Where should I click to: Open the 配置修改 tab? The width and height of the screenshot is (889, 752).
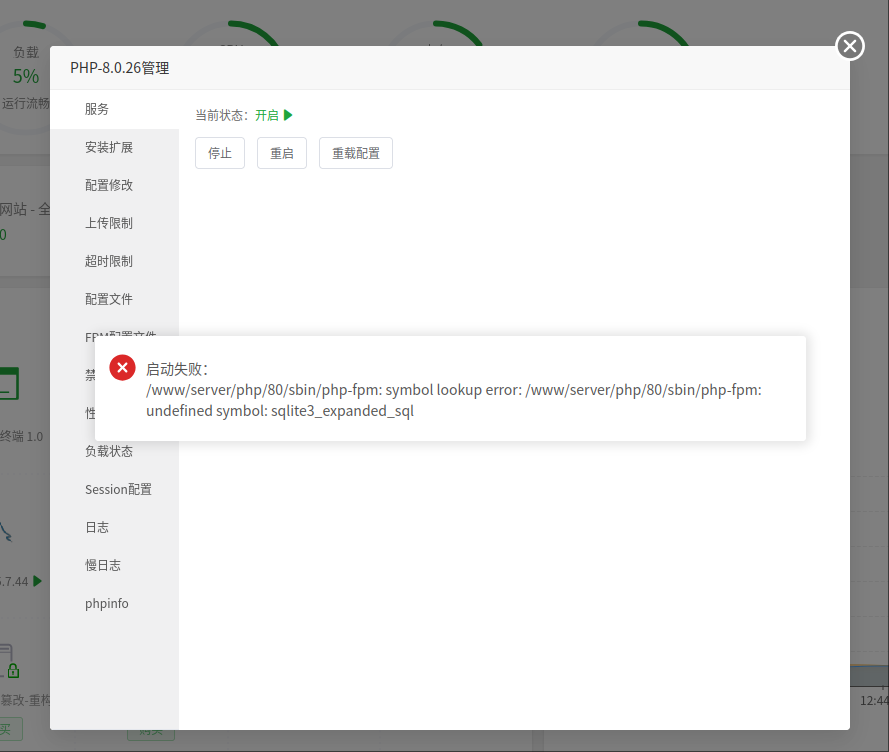click(115, 185)
